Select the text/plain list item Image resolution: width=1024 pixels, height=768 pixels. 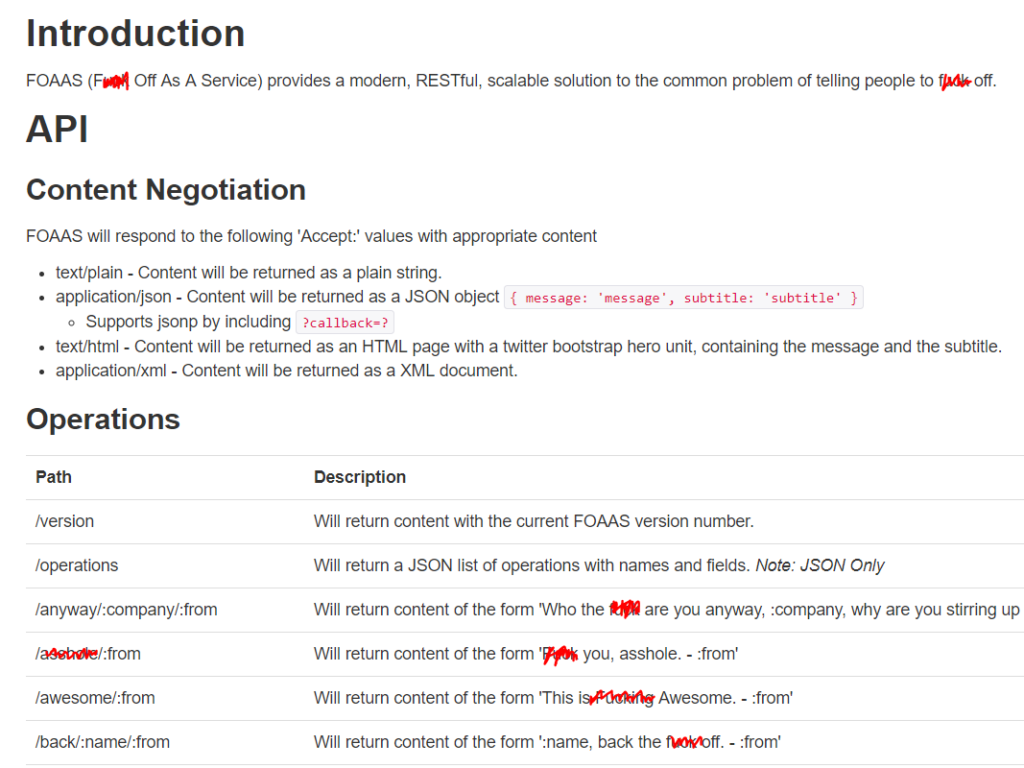[248, 272]
